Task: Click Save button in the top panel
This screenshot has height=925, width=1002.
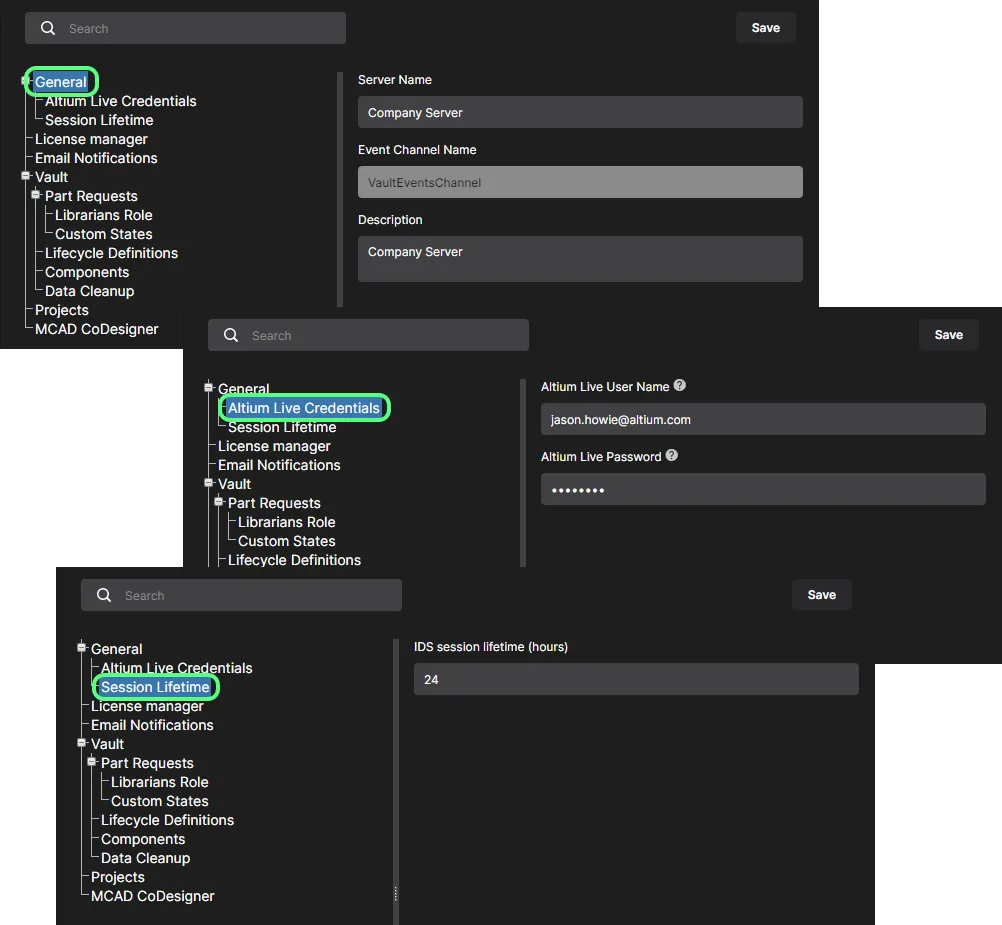Action: click(x=766, y=28)
